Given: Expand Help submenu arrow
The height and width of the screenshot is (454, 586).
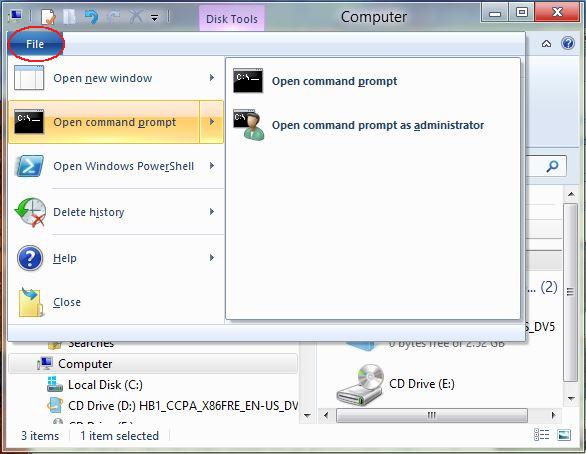Looking at the screenshot, I should [x=212, y=257].
